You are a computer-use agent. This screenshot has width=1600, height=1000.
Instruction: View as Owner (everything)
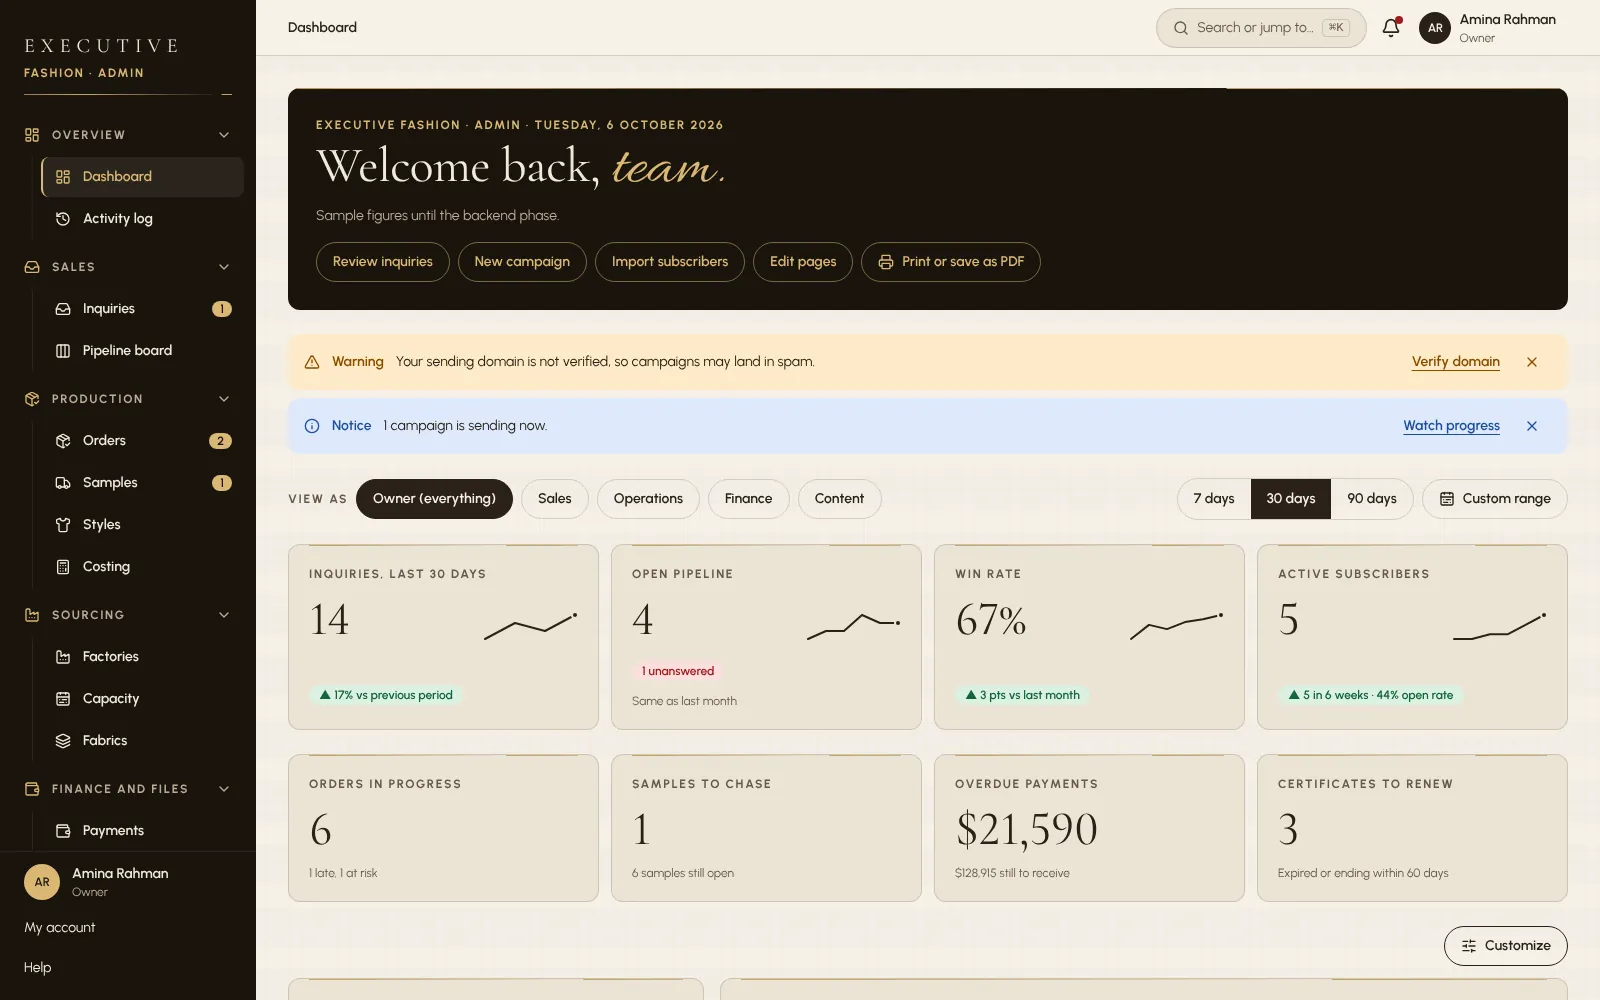434,499
